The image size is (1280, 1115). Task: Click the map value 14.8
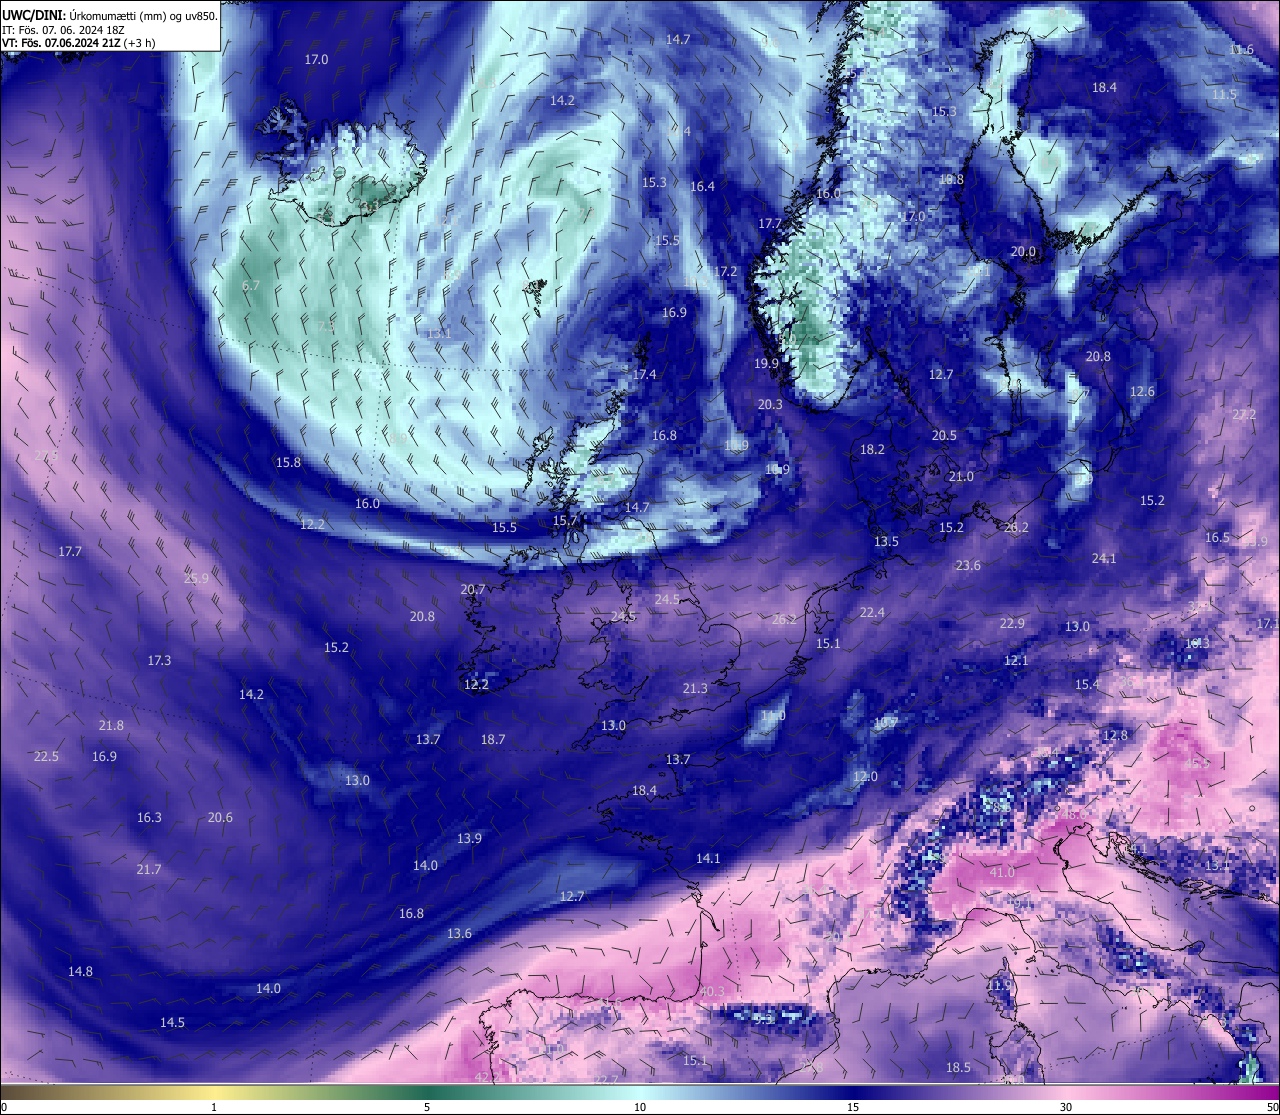point(80,971)
